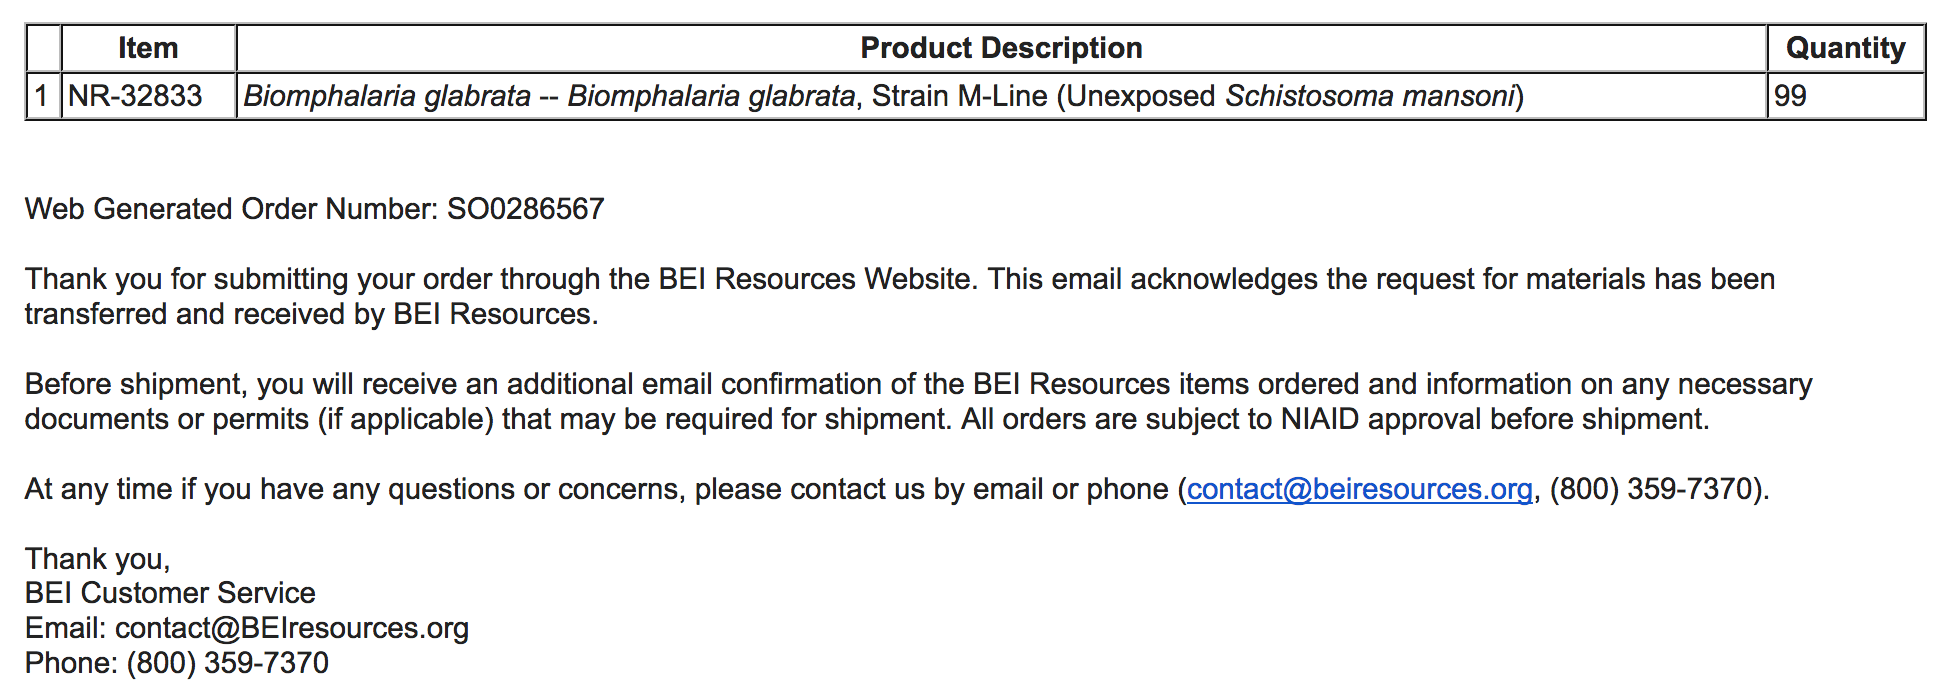Click the 'Before shipment' paragraph text
The height and width of the screenshot is (700, 1948).
coord(918,402)
